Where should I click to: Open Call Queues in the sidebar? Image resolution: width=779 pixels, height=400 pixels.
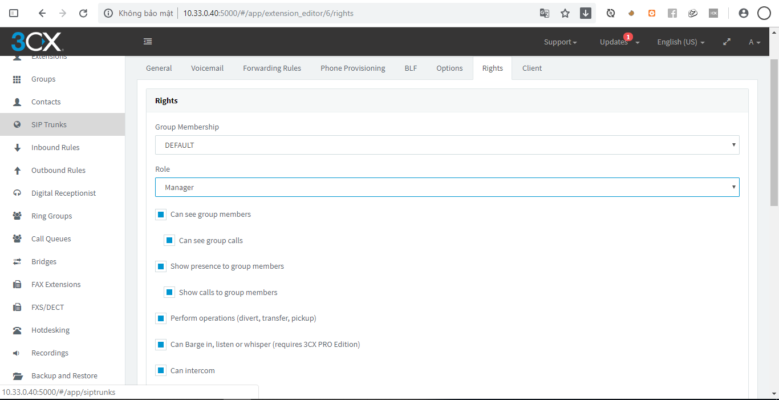[51, 239]
